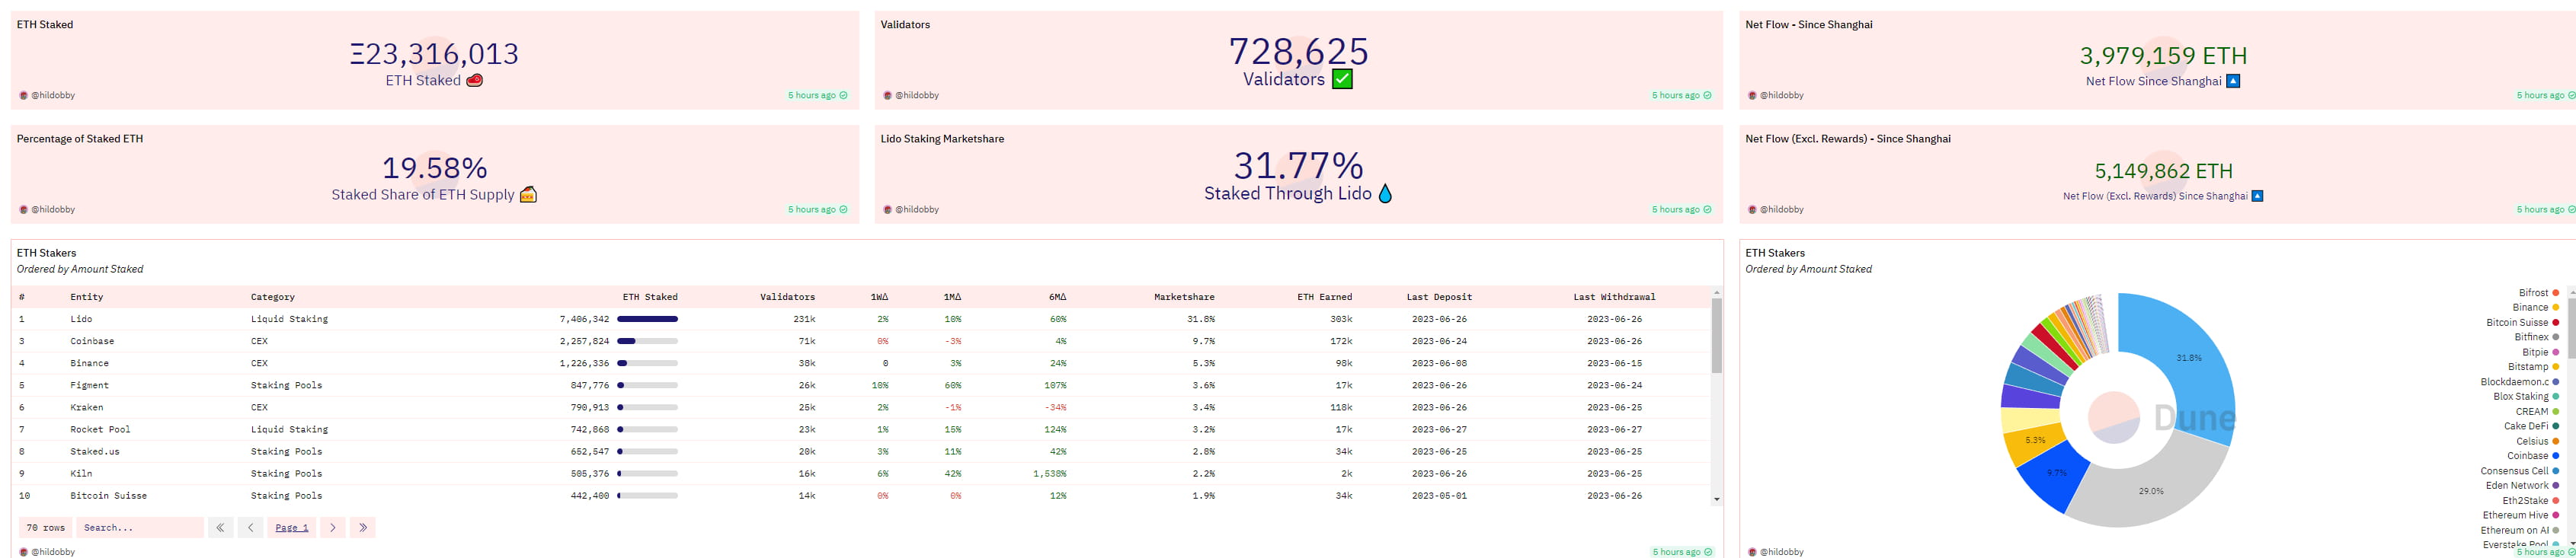Toggle Bitstamp series in pie legend
The image size is (2576, 558).
click(2534, 367)
